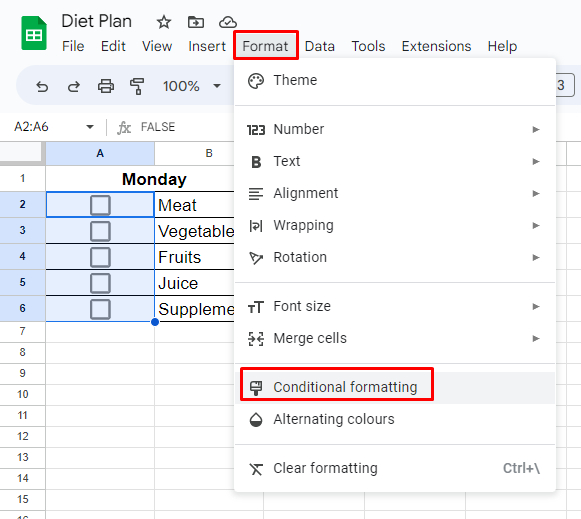Open the View menu

(x=157, y=46)
